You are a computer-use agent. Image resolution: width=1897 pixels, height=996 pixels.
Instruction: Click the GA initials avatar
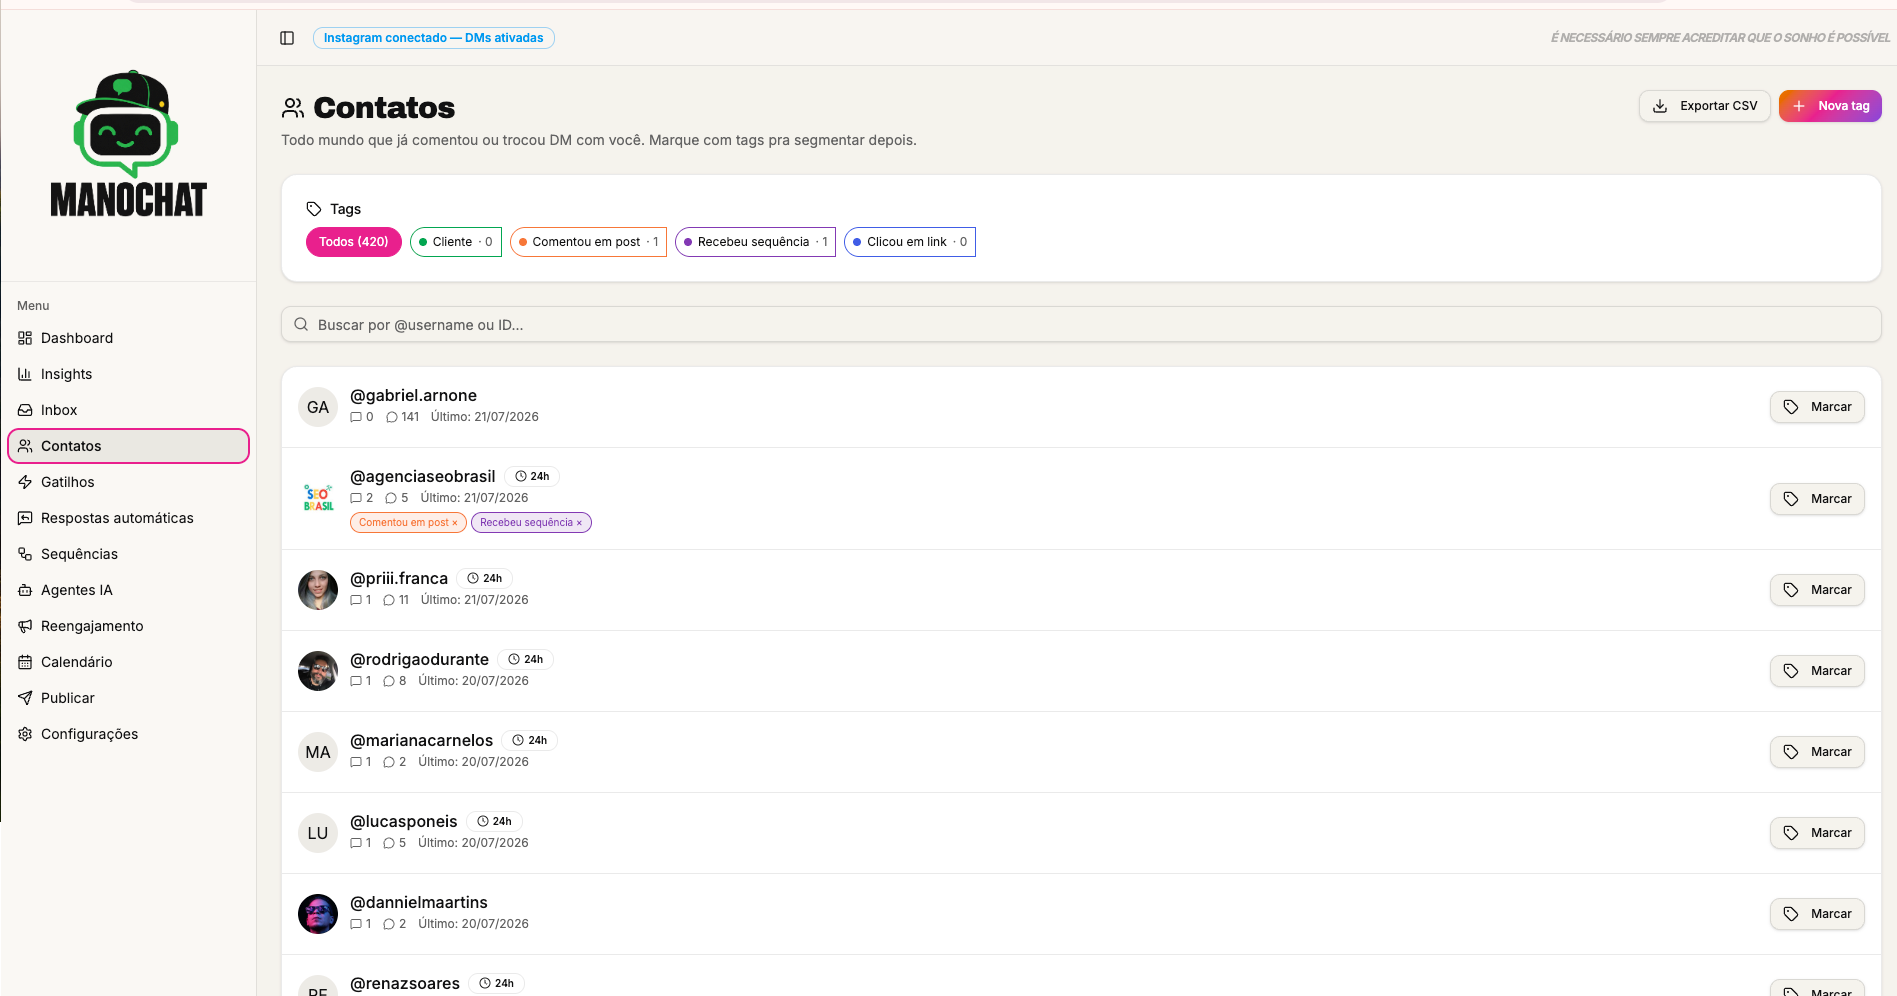(x=318, y=407)
